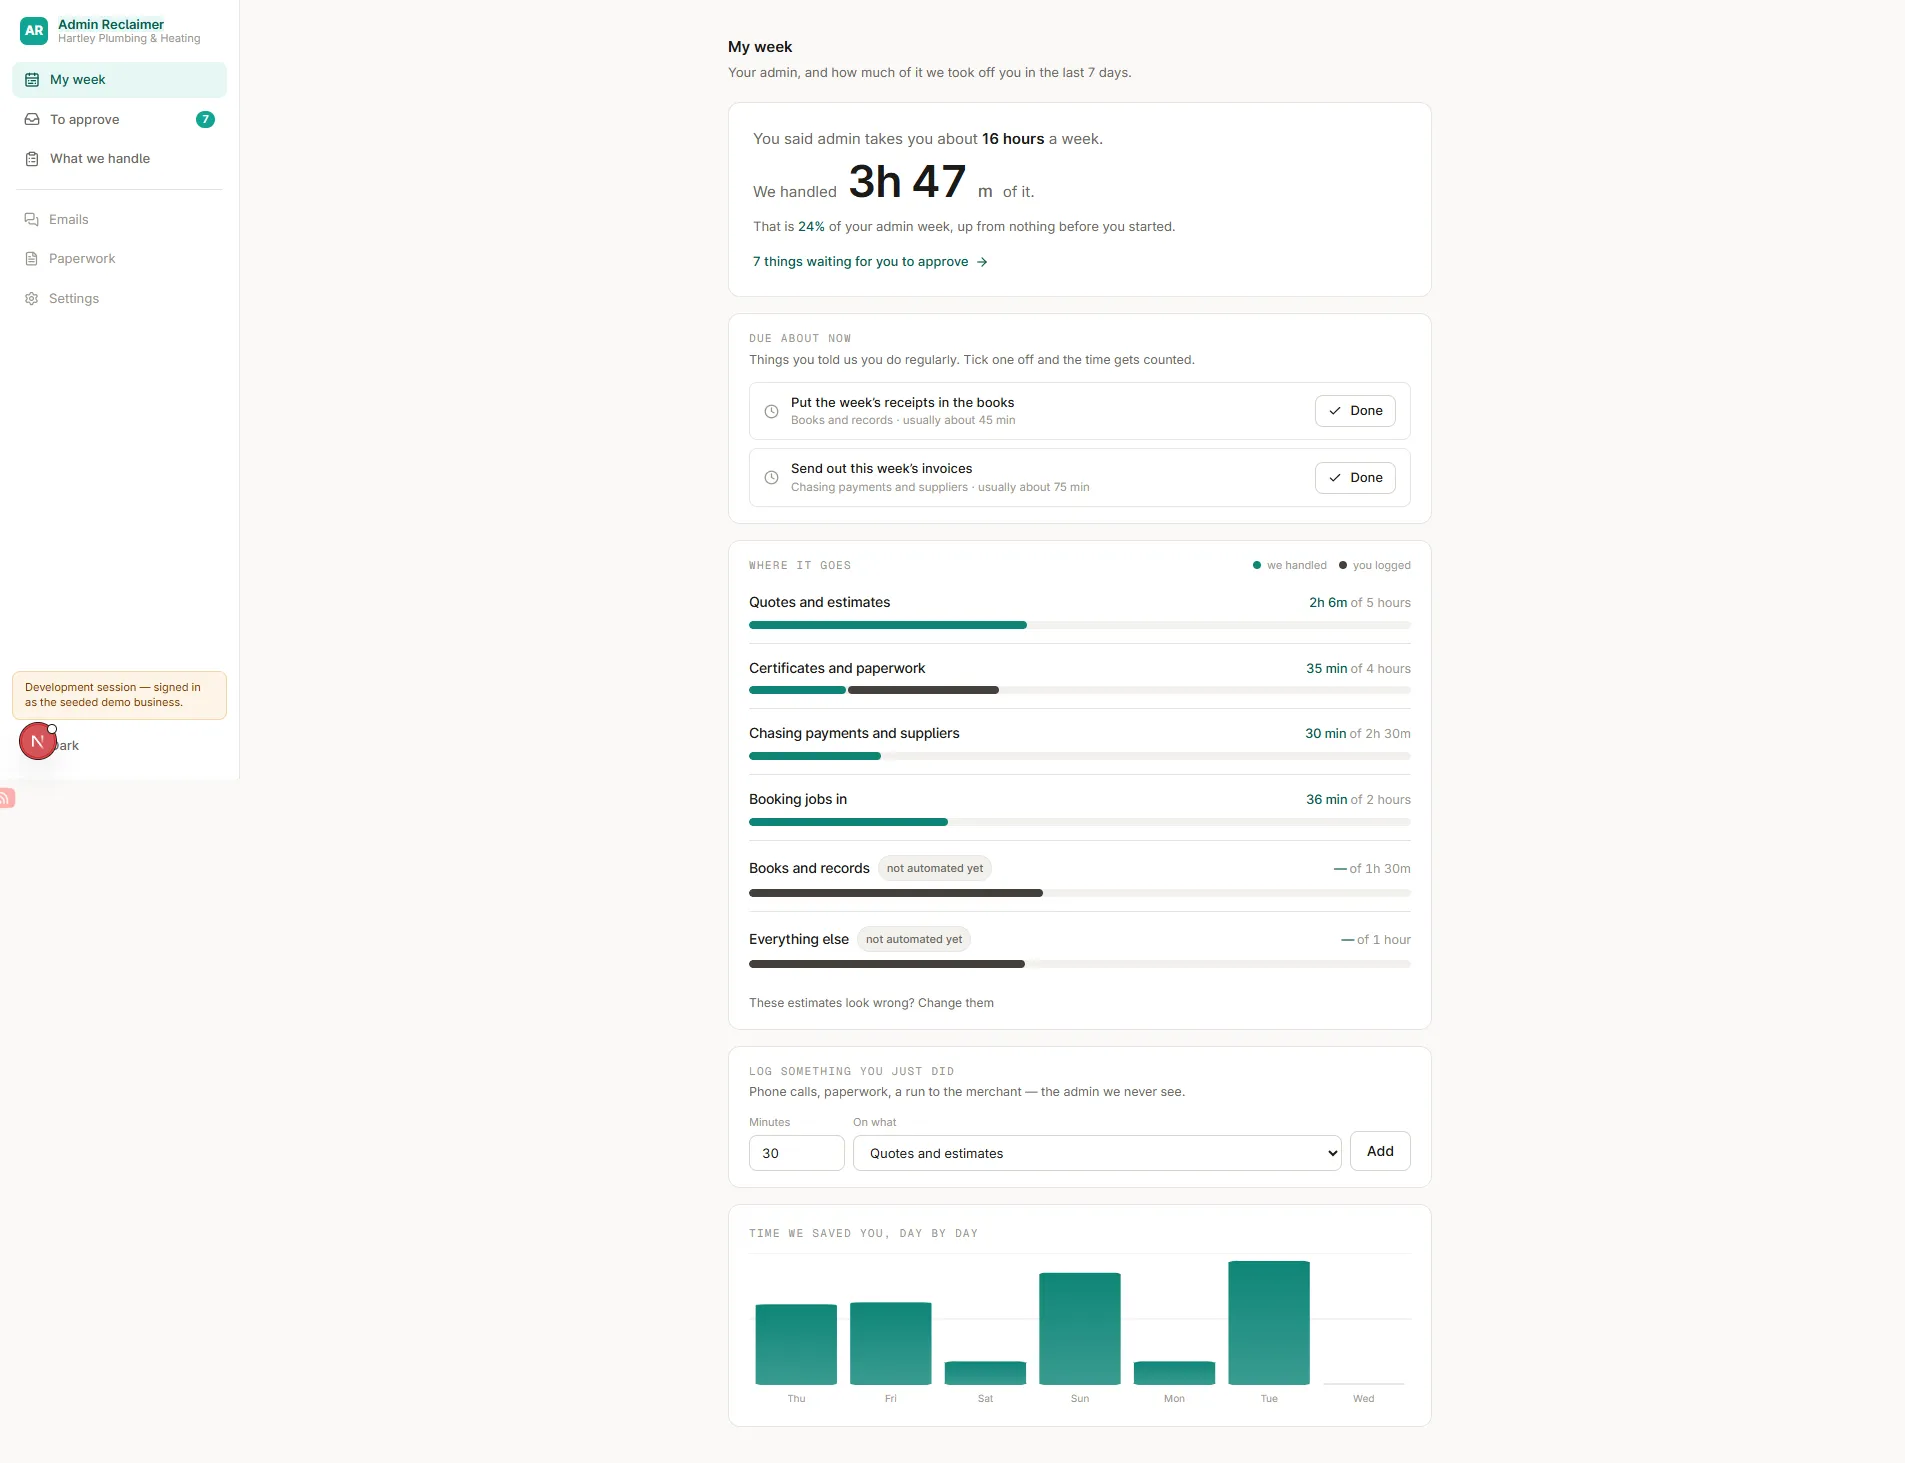The height and width of the screenshot is (1463, 1905).
Task: Click the badge showing 7 on To approve
Action: tap(205, 119)
